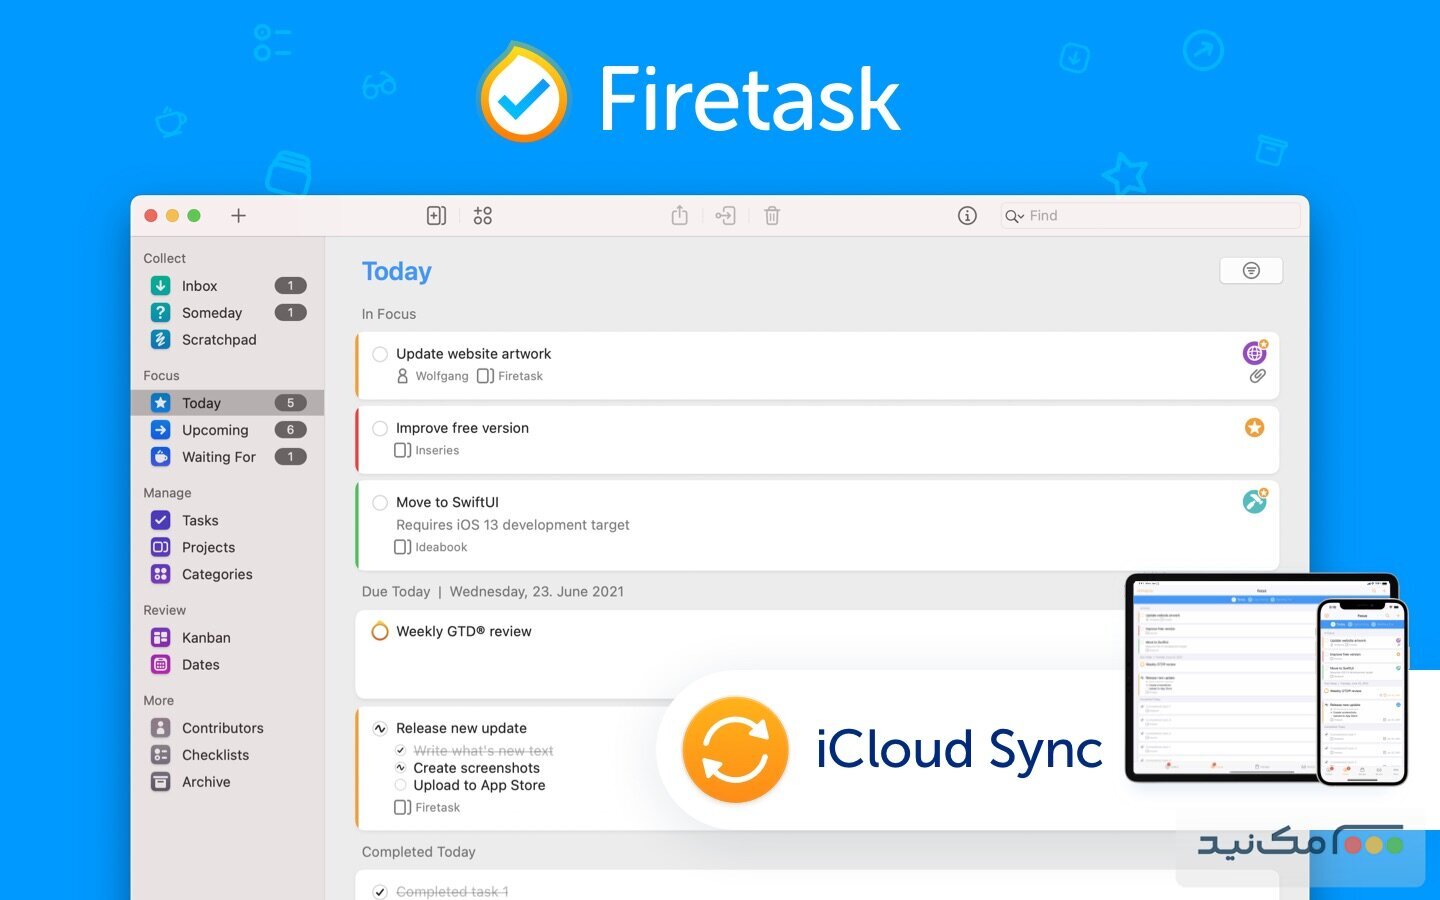The width and height of the screenshot is (1440, 900).
Task: Create a new task with the plus button
Action: coord(238,215)
